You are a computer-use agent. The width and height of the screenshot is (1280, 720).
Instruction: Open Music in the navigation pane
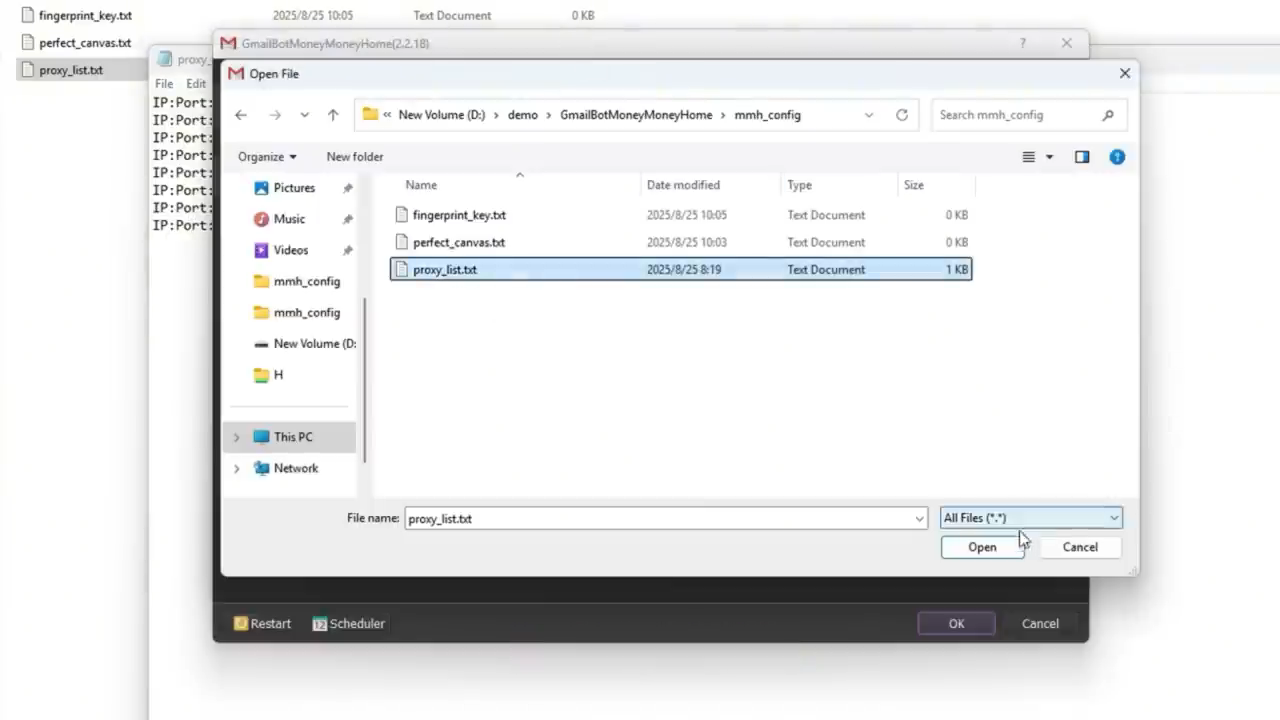[x=289, y=219]
